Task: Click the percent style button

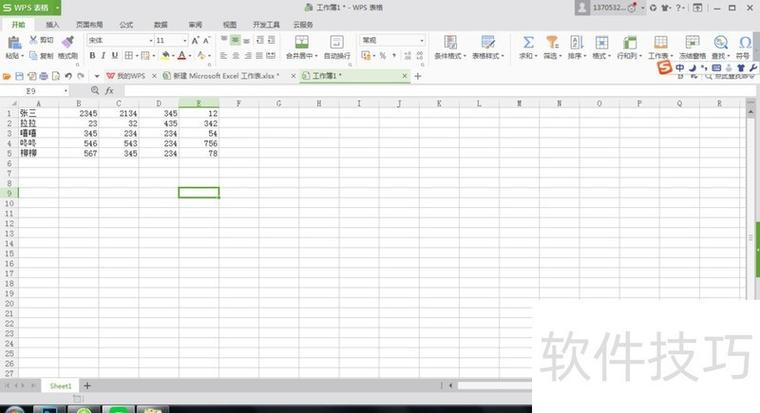Action: [382, 56]
